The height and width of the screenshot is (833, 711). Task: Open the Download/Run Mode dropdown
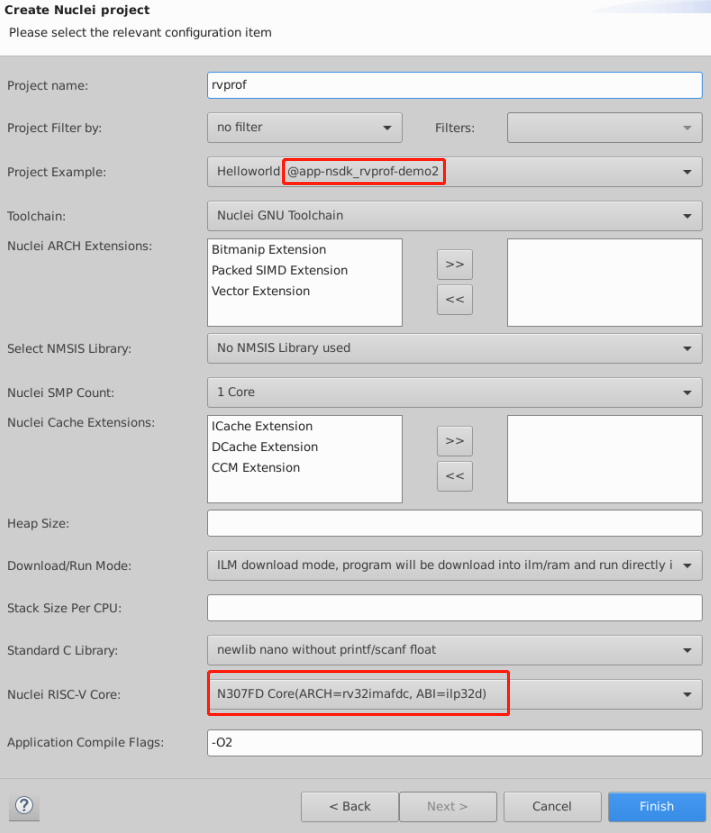(455, 565)
